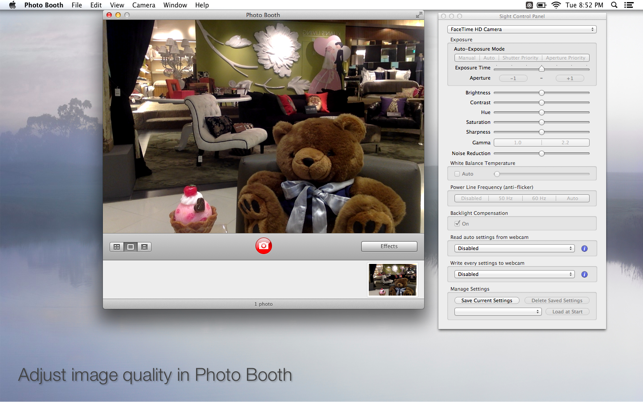Viewport: 643px width, 402px height.
Task: Open the captured photo thumbnail
Action: coord(392,280)
